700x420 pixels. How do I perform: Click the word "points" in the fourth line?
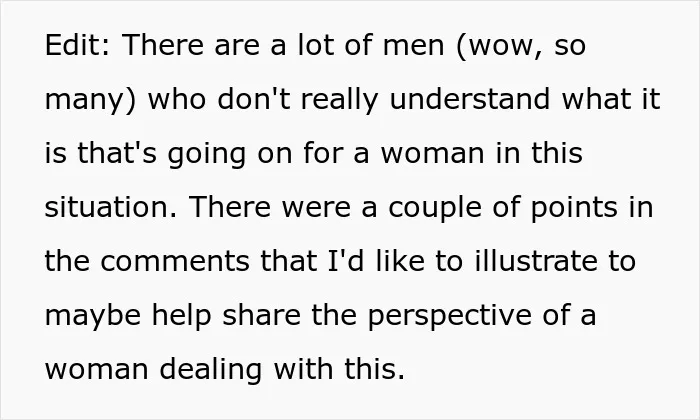[x=574, y=209]
